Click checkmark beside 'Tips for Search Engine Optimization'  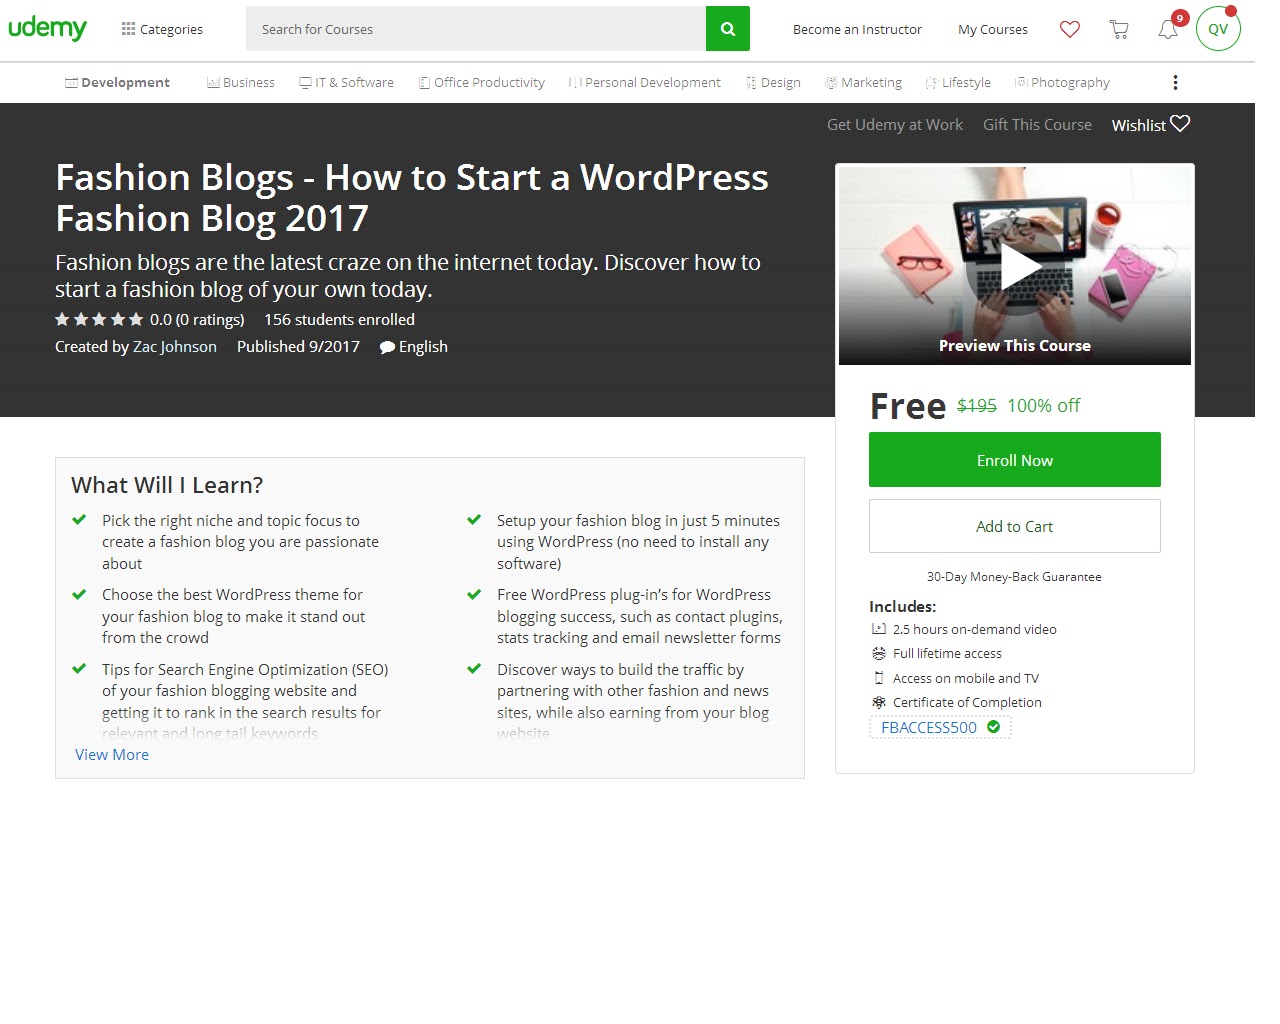point(79,669)
